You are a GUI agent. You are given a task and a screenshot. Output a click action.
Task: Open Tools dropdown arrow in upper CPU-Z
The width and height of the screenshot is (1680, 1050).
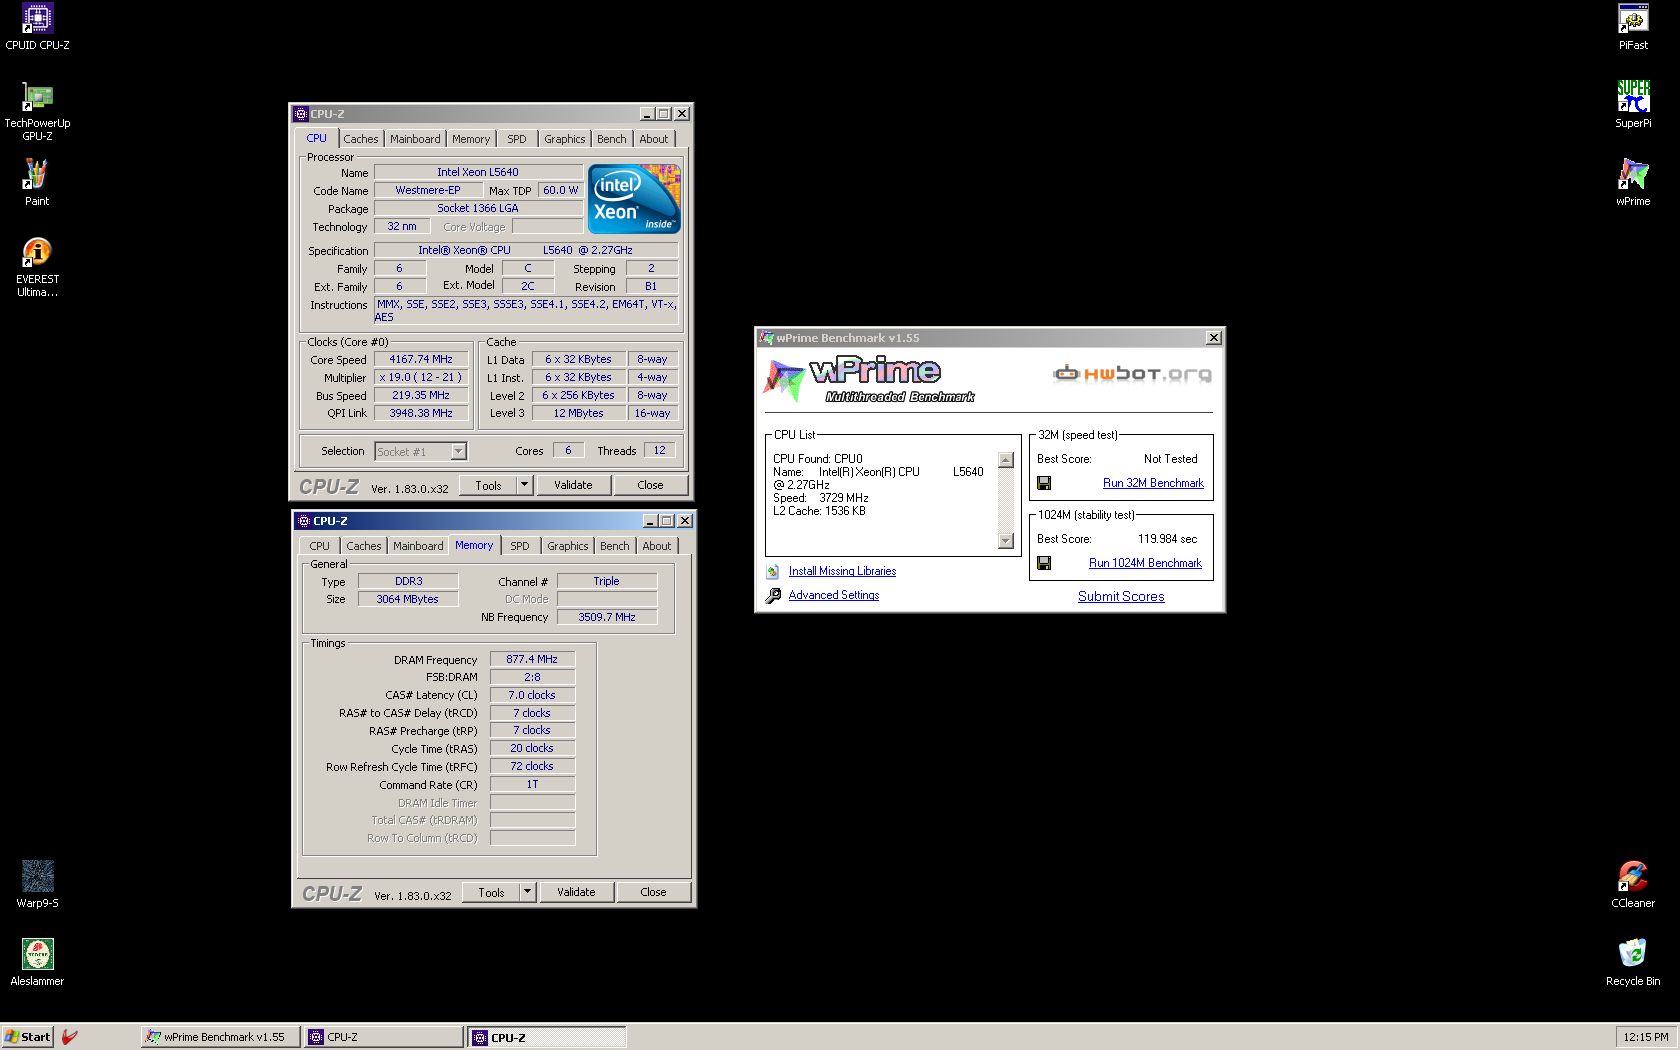pos(524,485)
